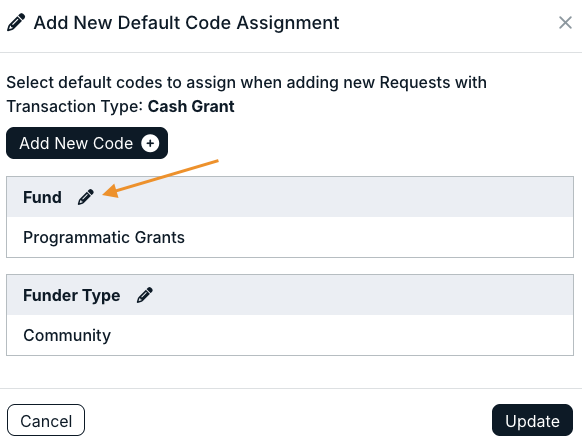Click the Update button

point(532,420)
